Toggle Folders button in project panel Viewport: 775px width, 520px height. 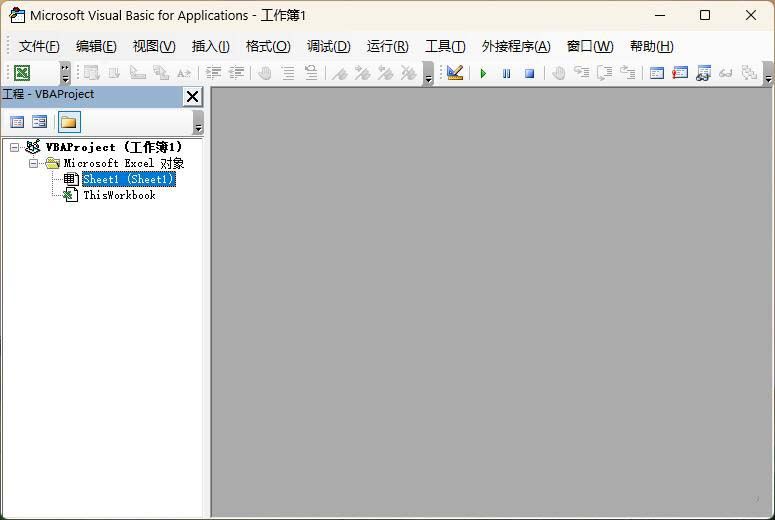(x=69, y=122)
